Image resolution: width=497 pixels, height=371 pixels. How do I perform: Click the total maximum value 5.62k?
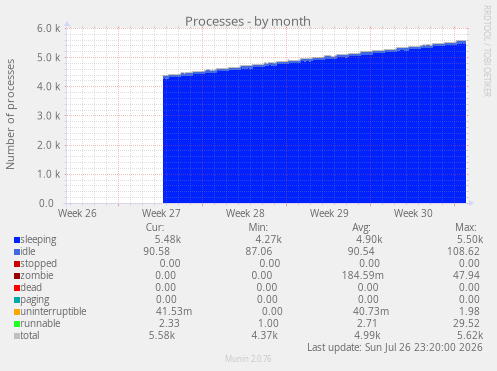pyautogui.click(x=470, y=335)
